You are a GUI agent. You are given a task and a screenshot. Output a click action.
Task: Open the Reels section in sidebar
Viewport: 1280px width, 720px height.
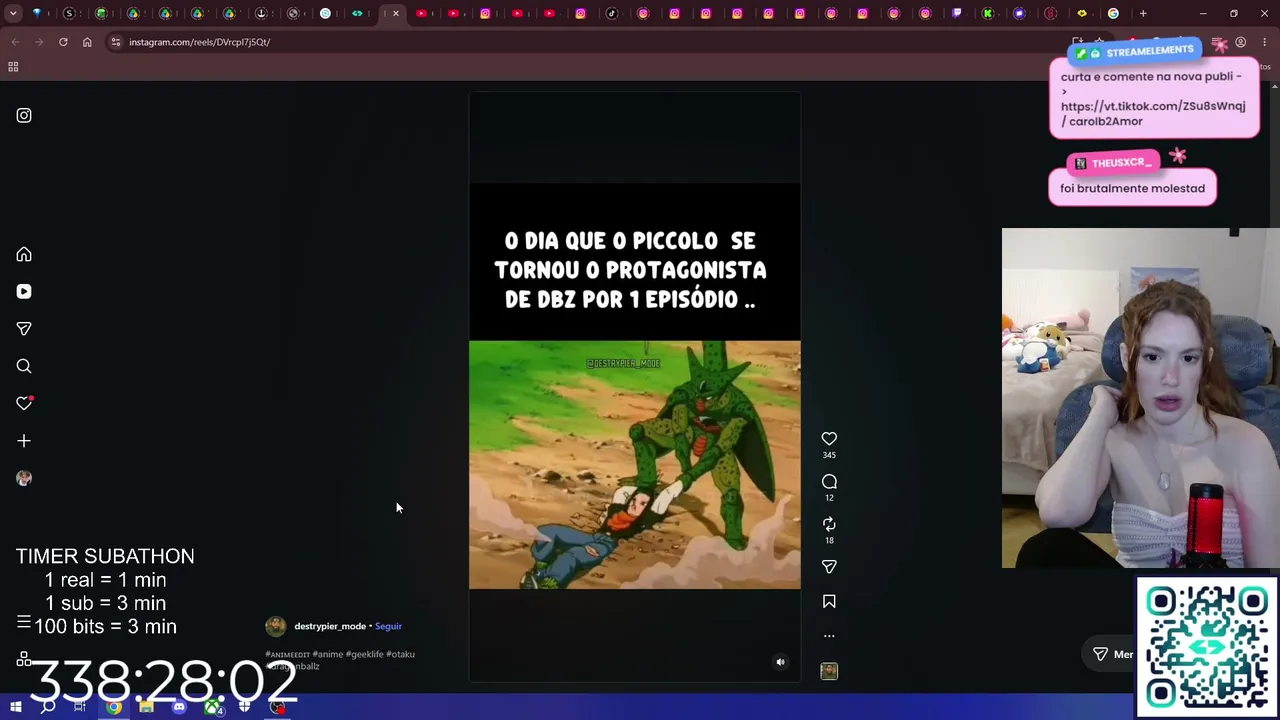(x=24, y=291)
